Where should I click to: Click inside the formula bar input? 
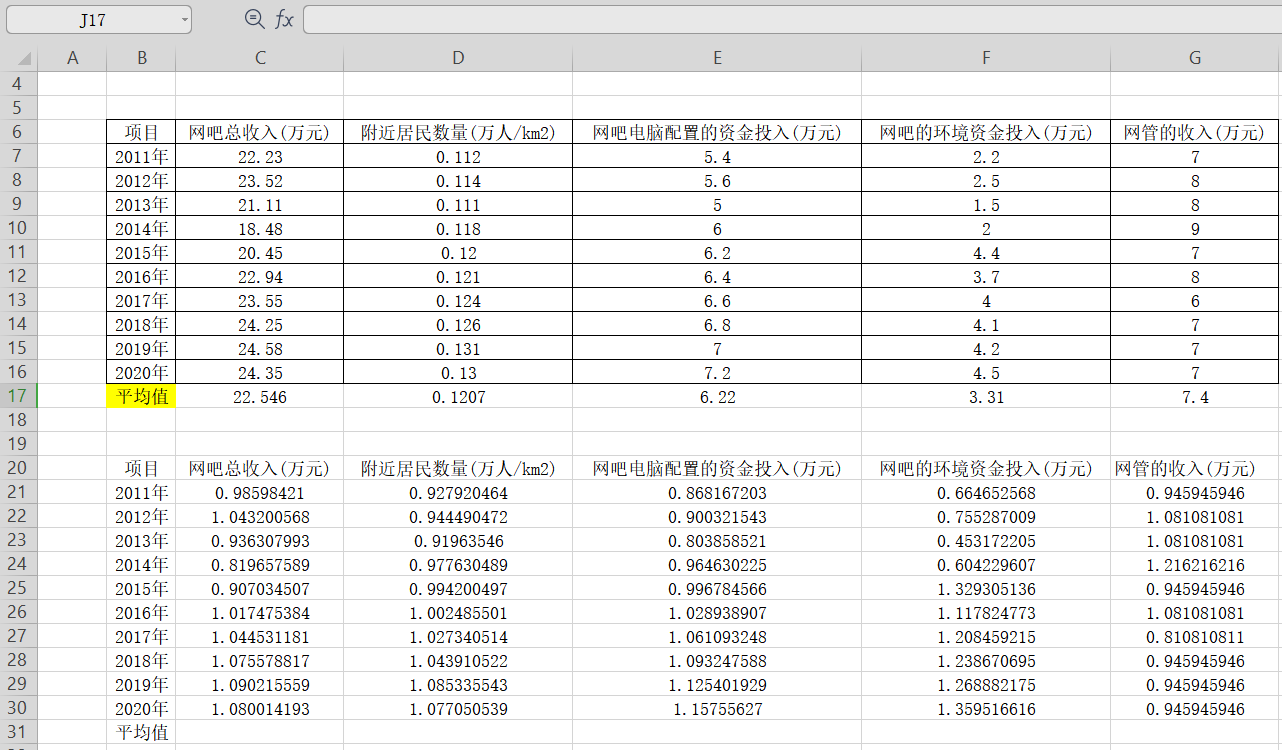[792, 19]
